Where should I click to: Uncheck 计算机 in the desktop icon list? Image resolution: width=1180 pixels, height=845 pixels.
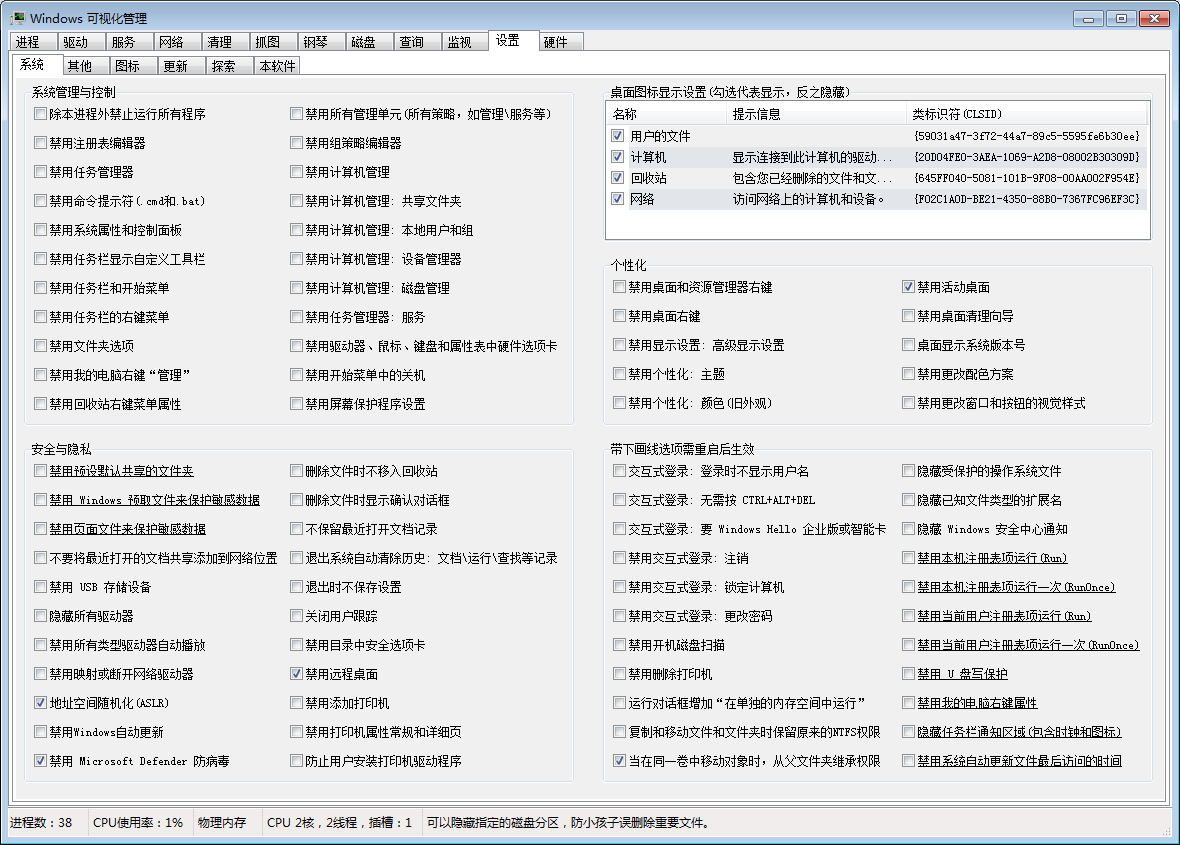pyautogui.click(x=618, y=157)
